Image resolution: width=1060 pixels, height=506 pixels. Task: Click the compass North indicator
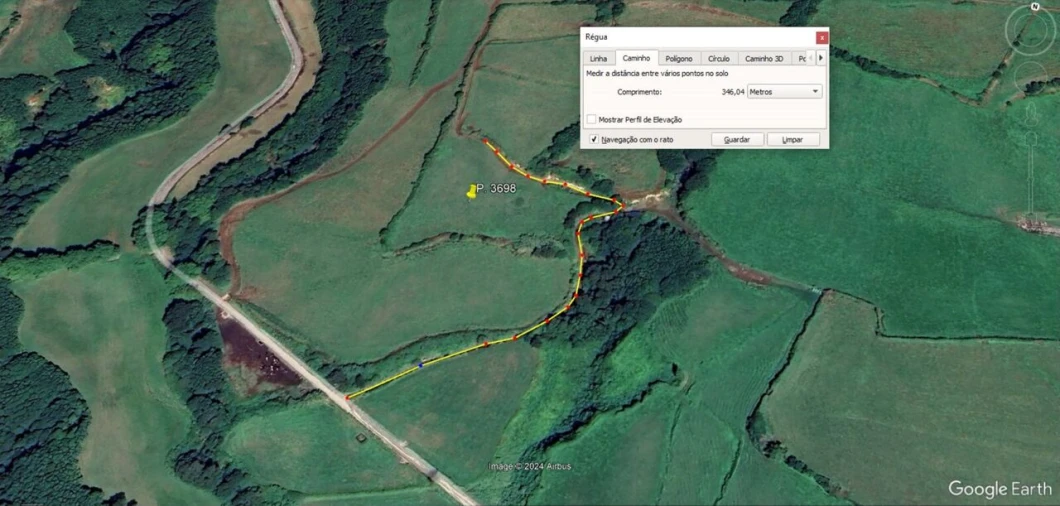pos(1035,8)
